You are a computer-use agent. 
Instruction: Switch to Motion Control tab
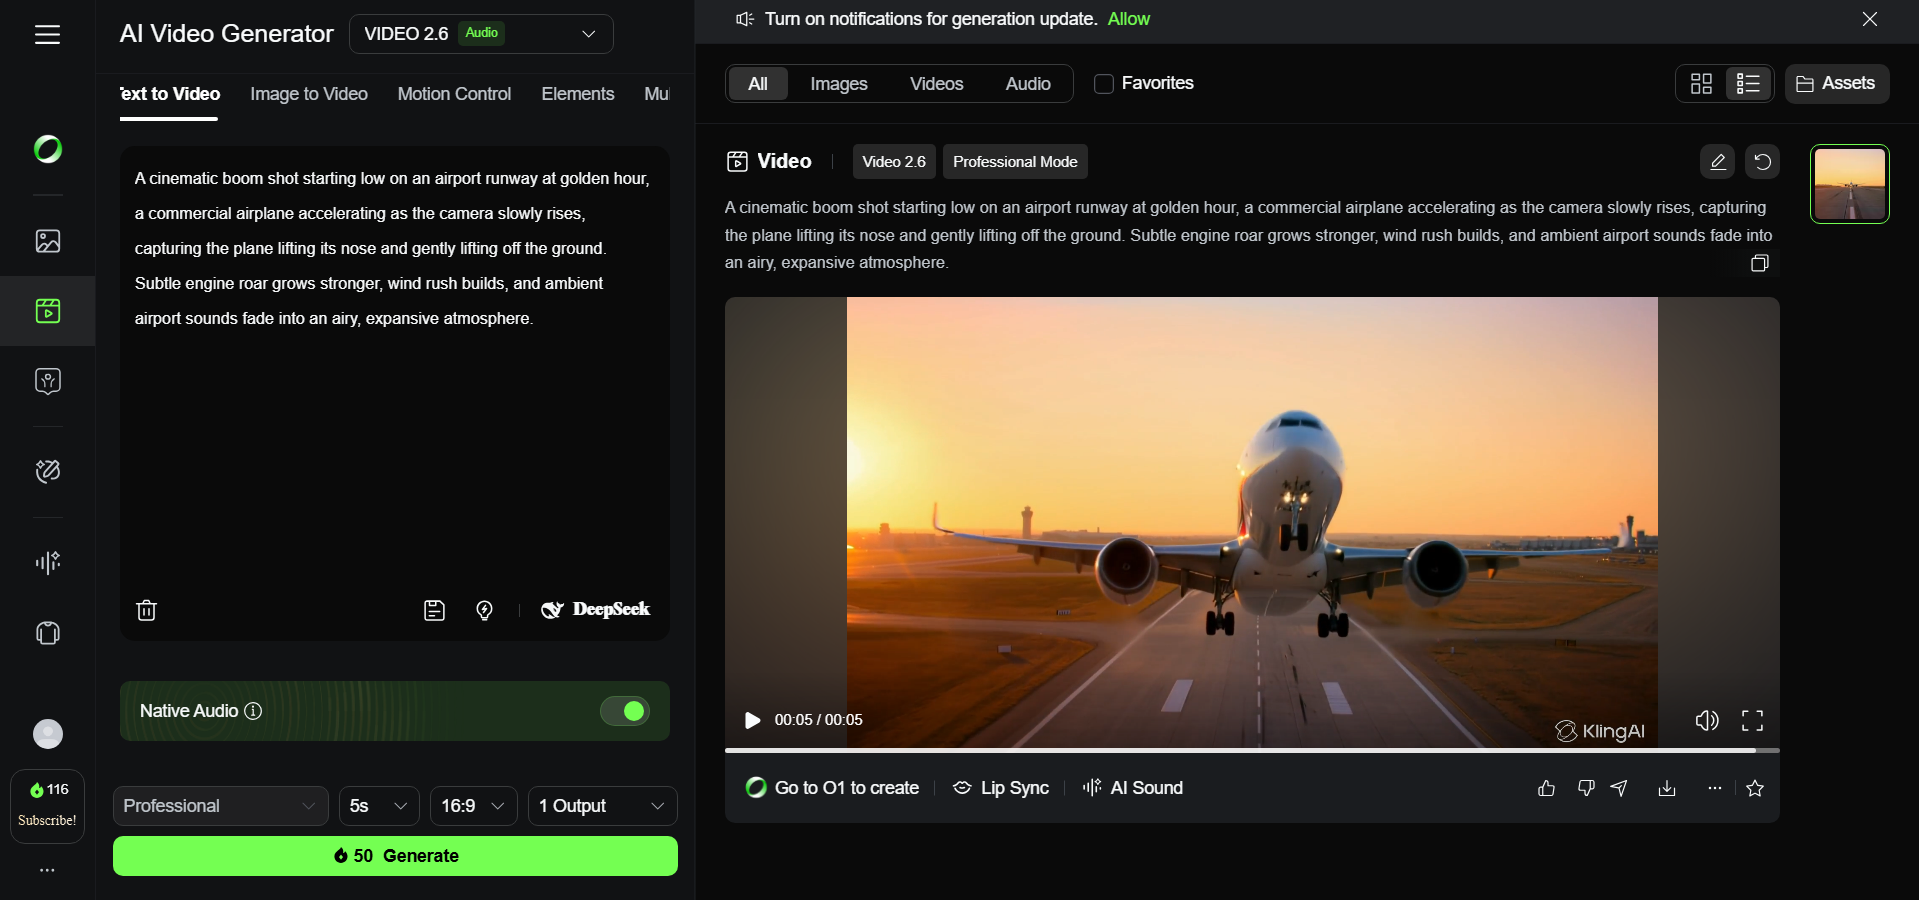tap(454, 94)
